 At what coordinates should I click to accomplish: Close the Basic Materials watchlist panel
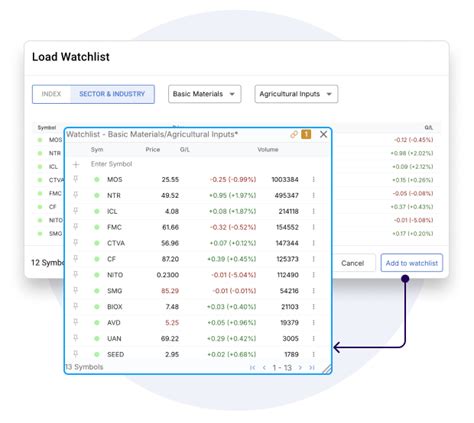pyautogui.click(x=323, y=134)
